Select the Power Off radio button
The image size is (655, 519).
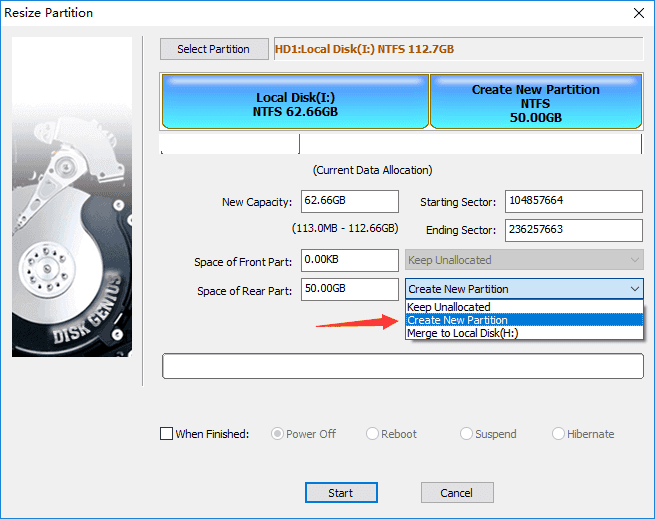tap(279, 434)
